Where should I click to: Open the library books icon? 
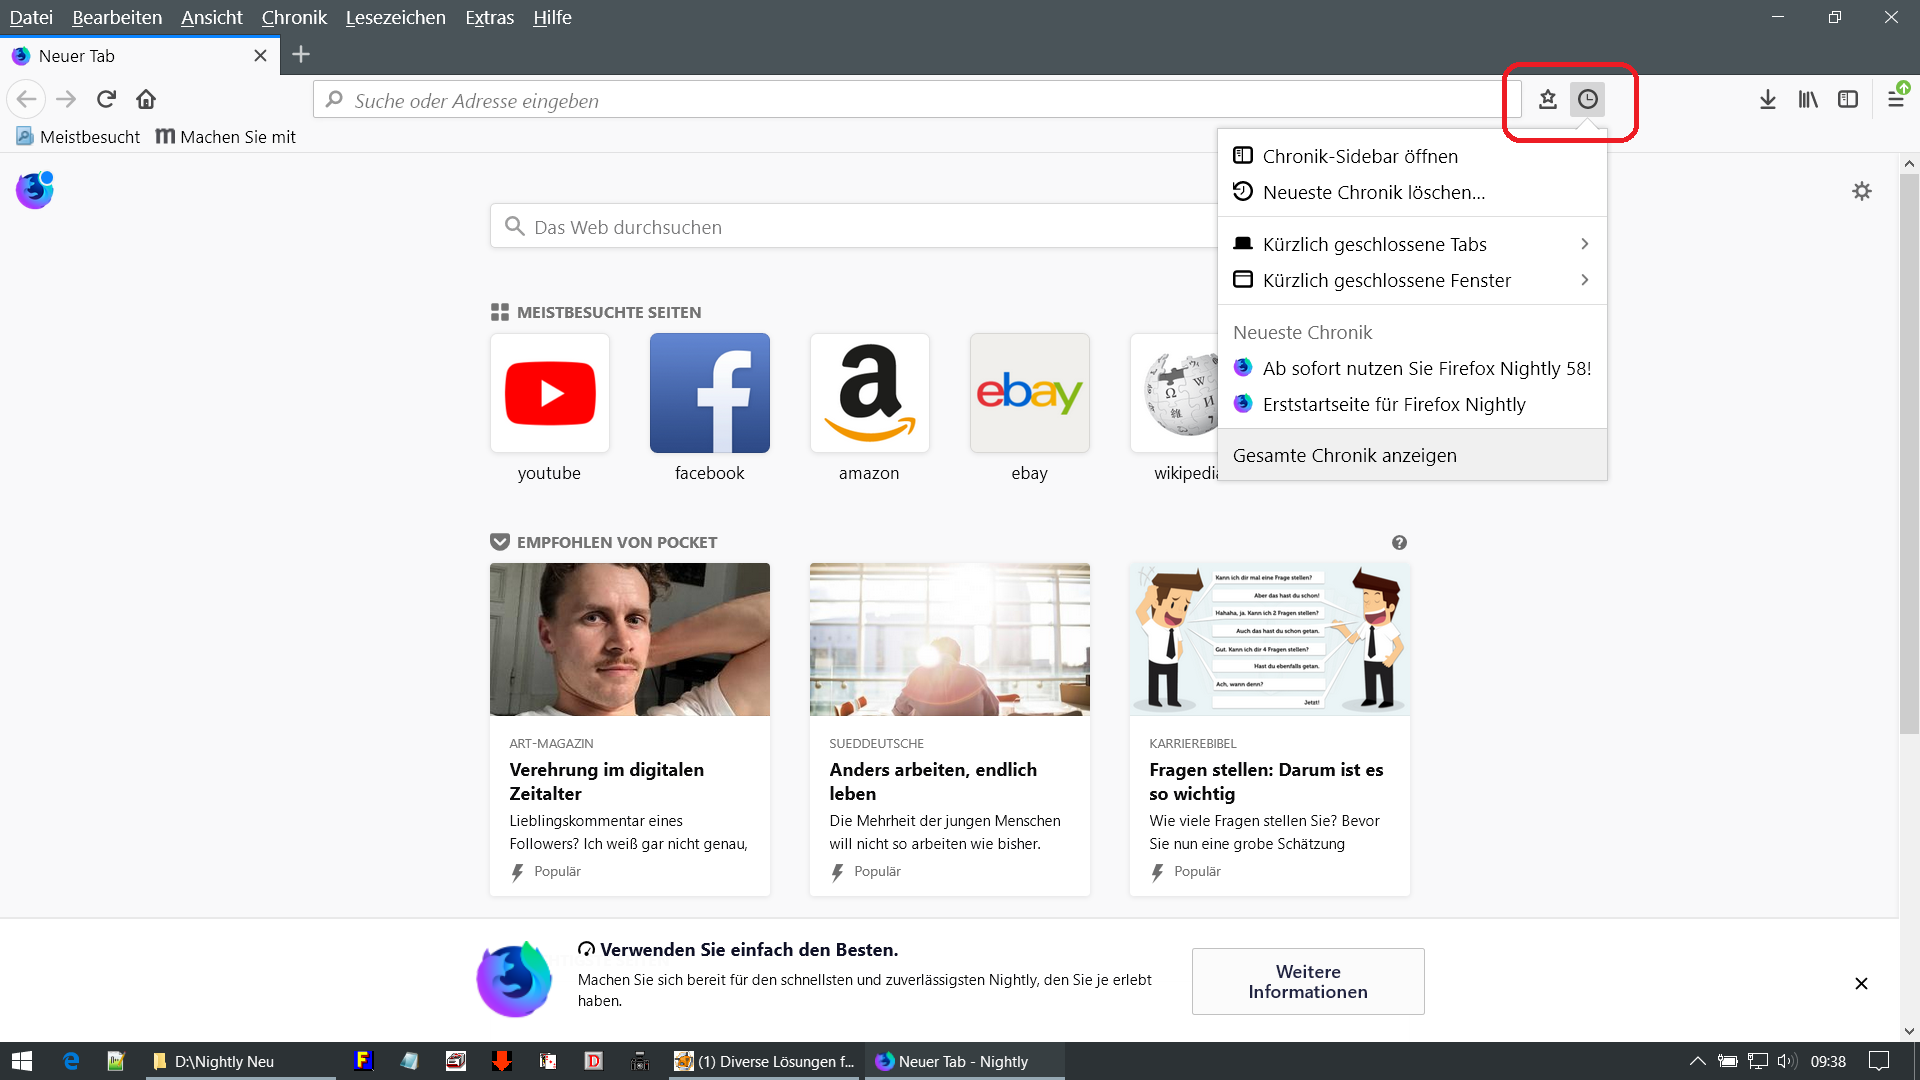pos(1808,99)
